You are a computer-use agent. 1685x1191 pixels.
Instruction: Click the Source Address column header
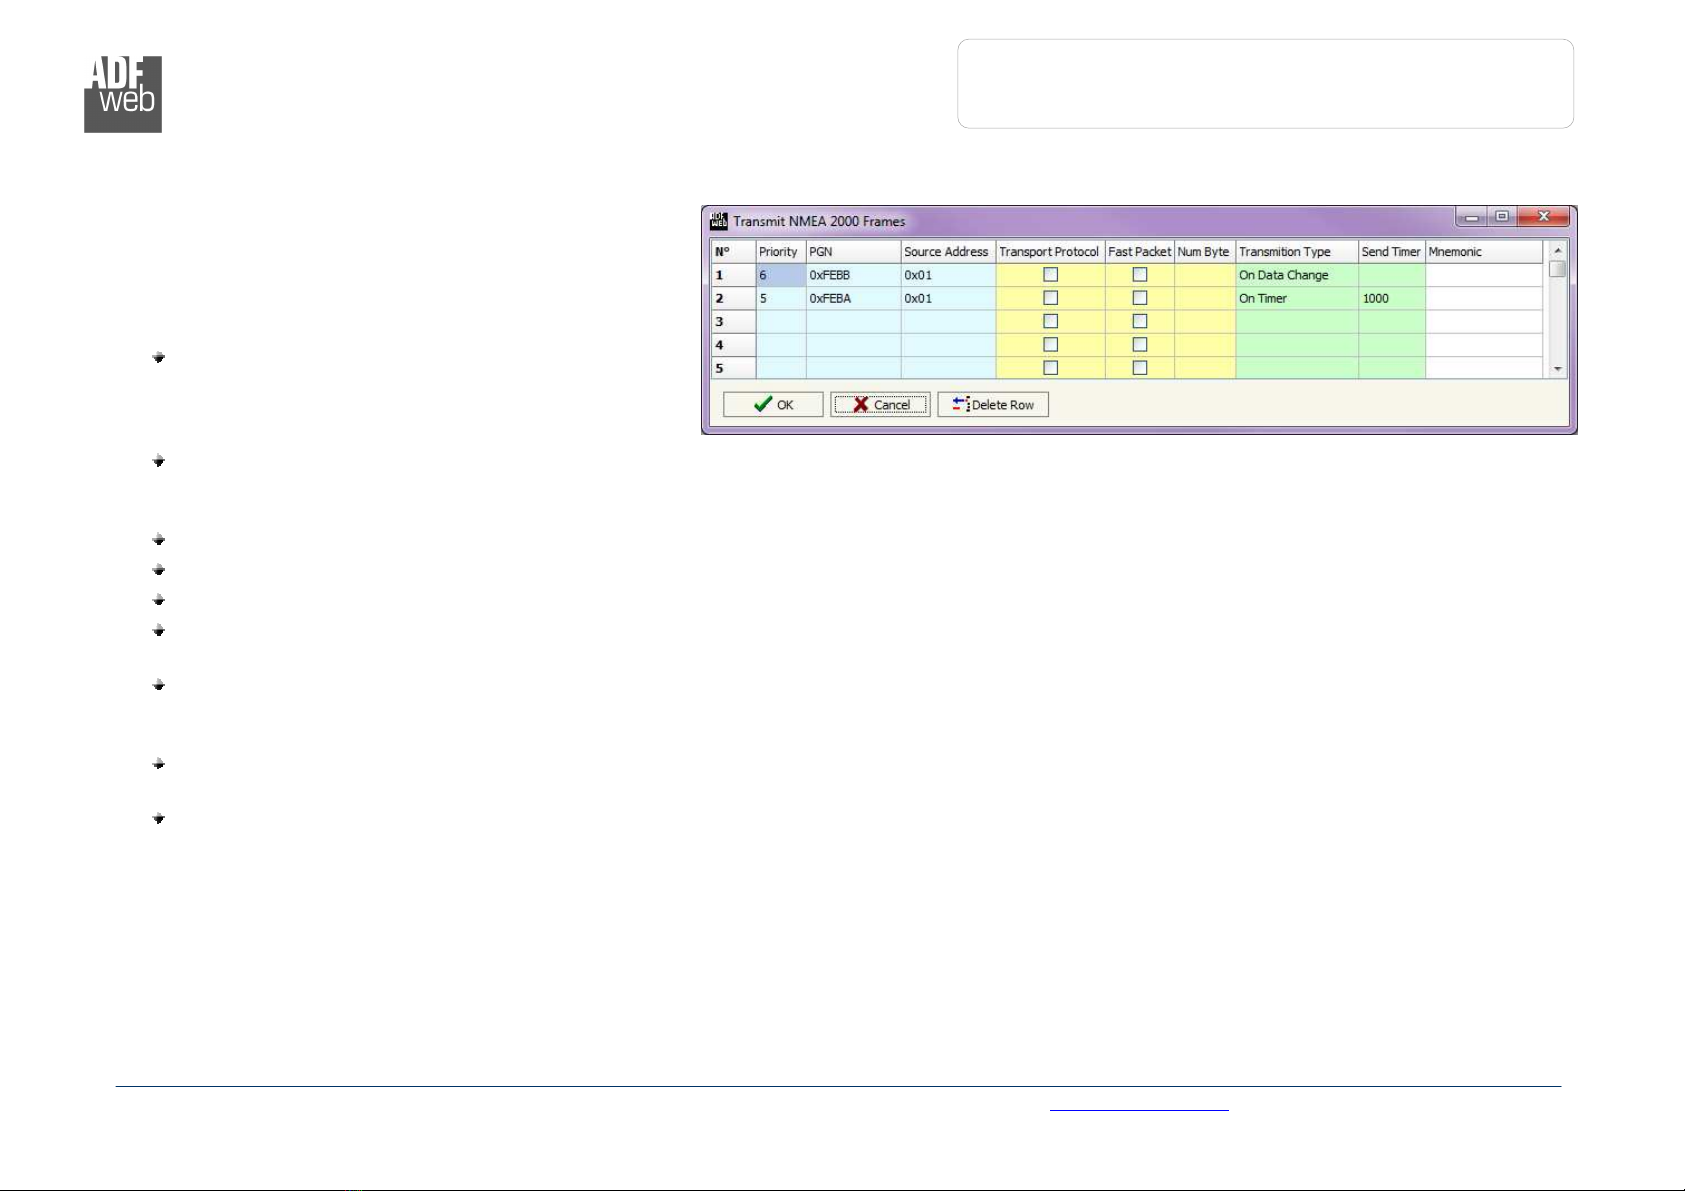coord(948,252)
